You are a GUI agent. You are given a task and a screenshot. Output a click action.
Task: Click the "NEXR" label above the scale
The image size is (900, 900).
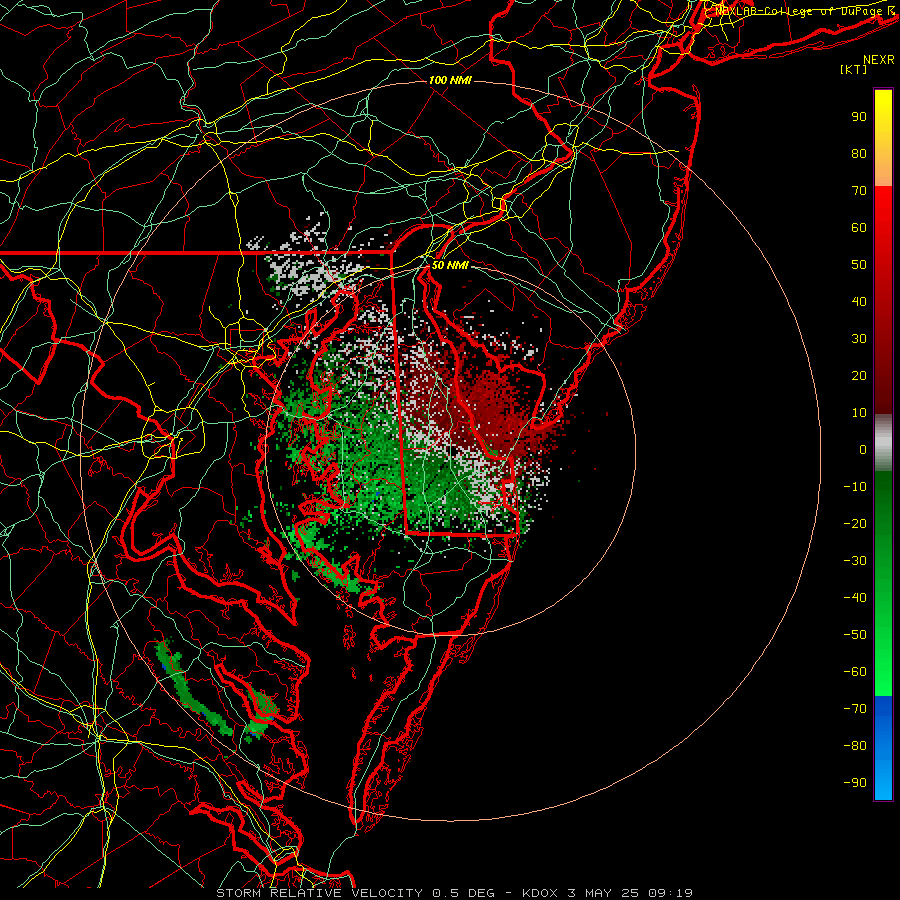(x=879, y=60)
